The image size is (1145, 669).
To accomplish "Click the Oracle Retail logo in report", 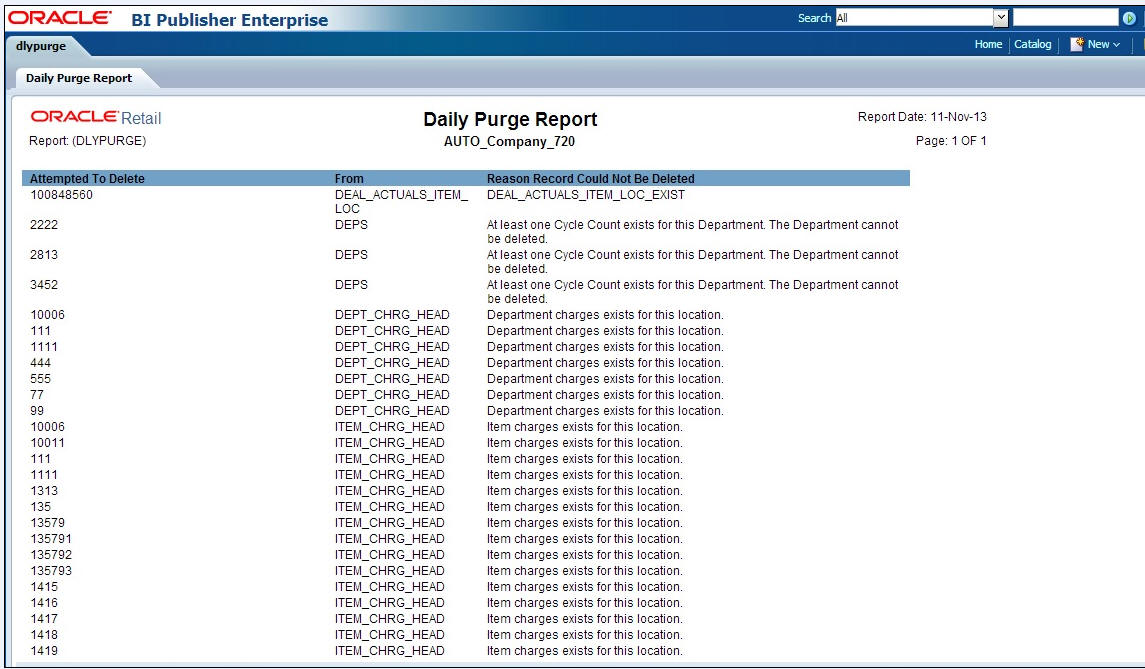I will pos(96,118).
